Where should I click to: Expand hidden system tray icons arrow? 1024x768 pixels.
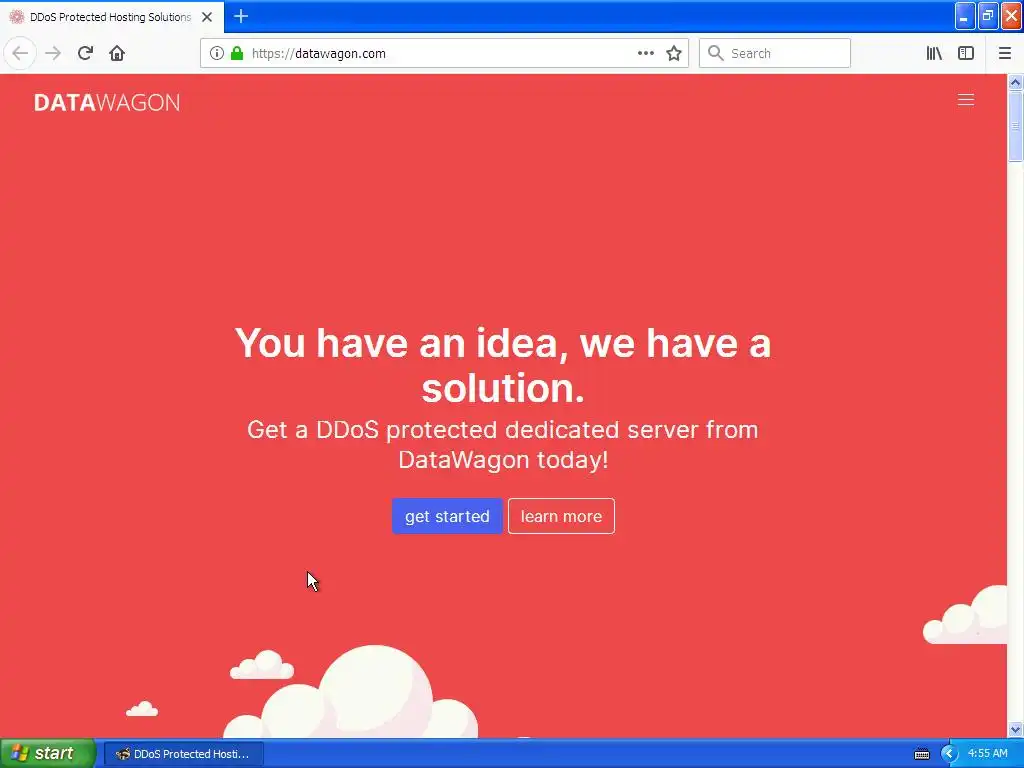pos(949,754)
